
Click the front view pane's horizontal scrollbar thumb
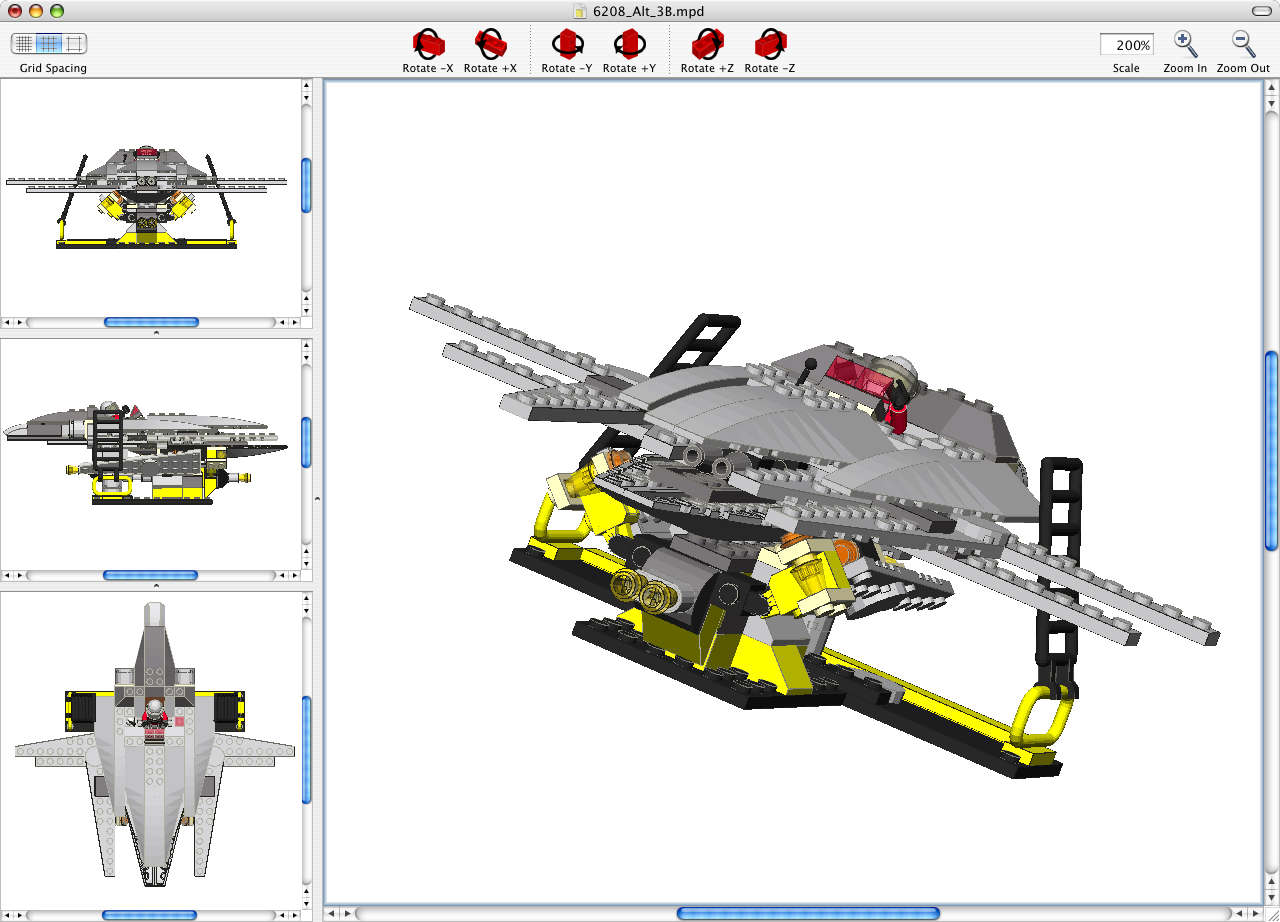(x=152, y=322)
